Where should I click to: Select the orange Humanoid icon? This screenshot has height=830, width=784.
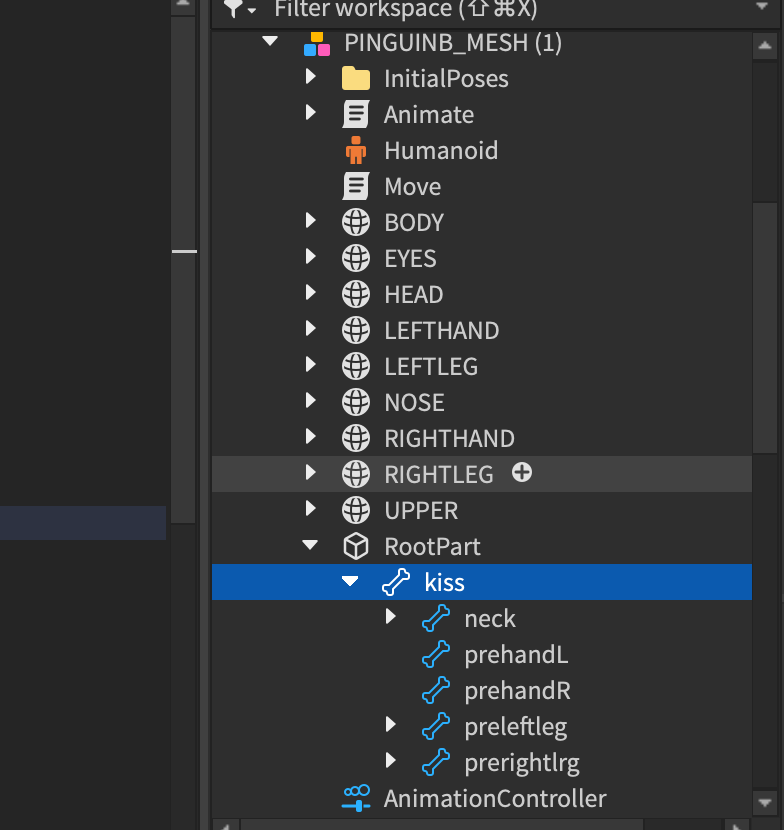355,151
